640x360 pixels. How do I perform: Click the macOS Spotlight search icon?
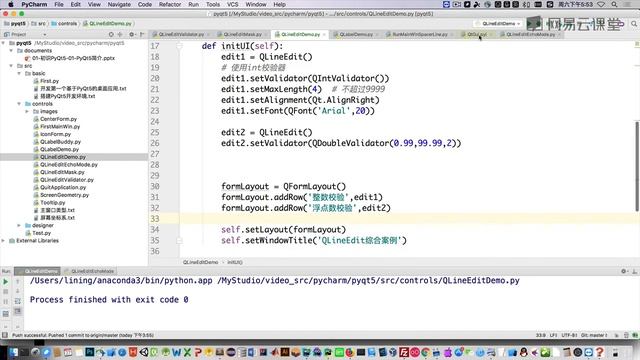[x=614, y=4]
